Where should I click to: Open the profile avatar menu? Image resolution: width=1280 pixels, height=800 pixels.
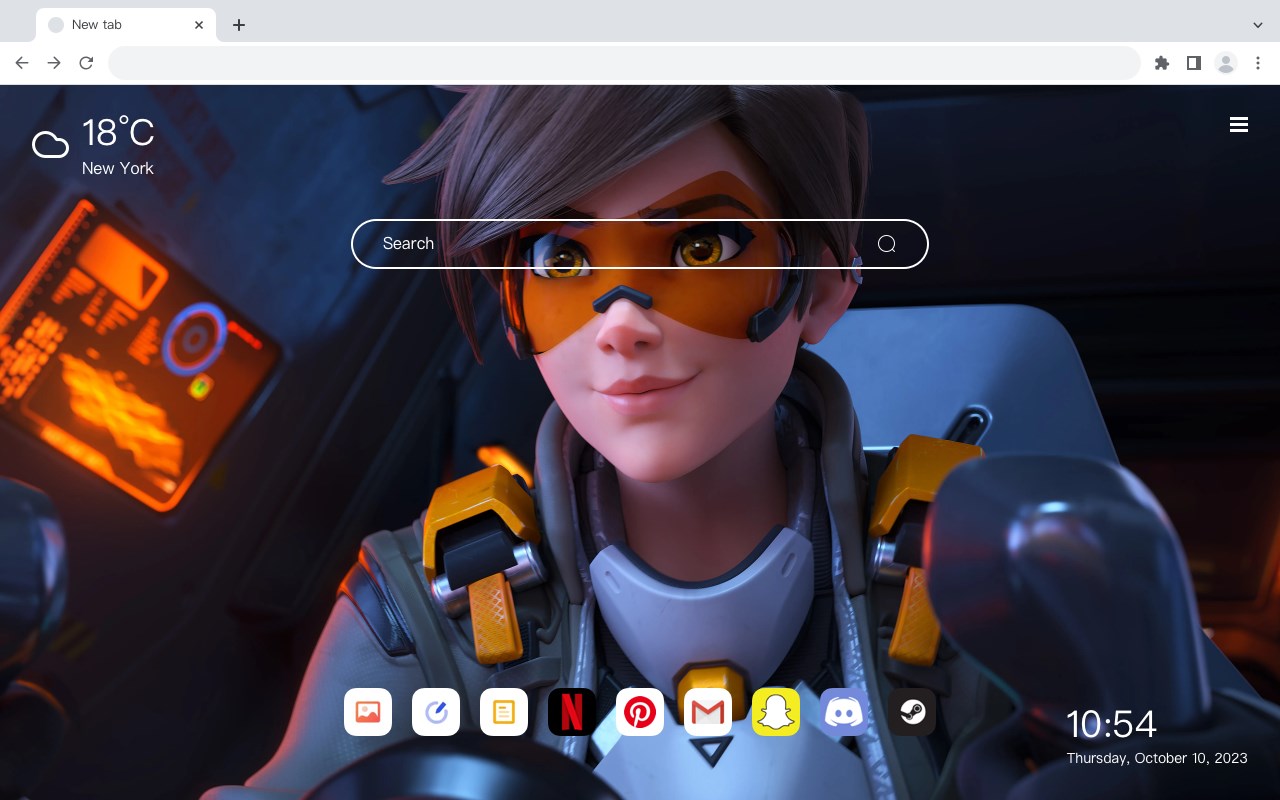click(1226, 63)
